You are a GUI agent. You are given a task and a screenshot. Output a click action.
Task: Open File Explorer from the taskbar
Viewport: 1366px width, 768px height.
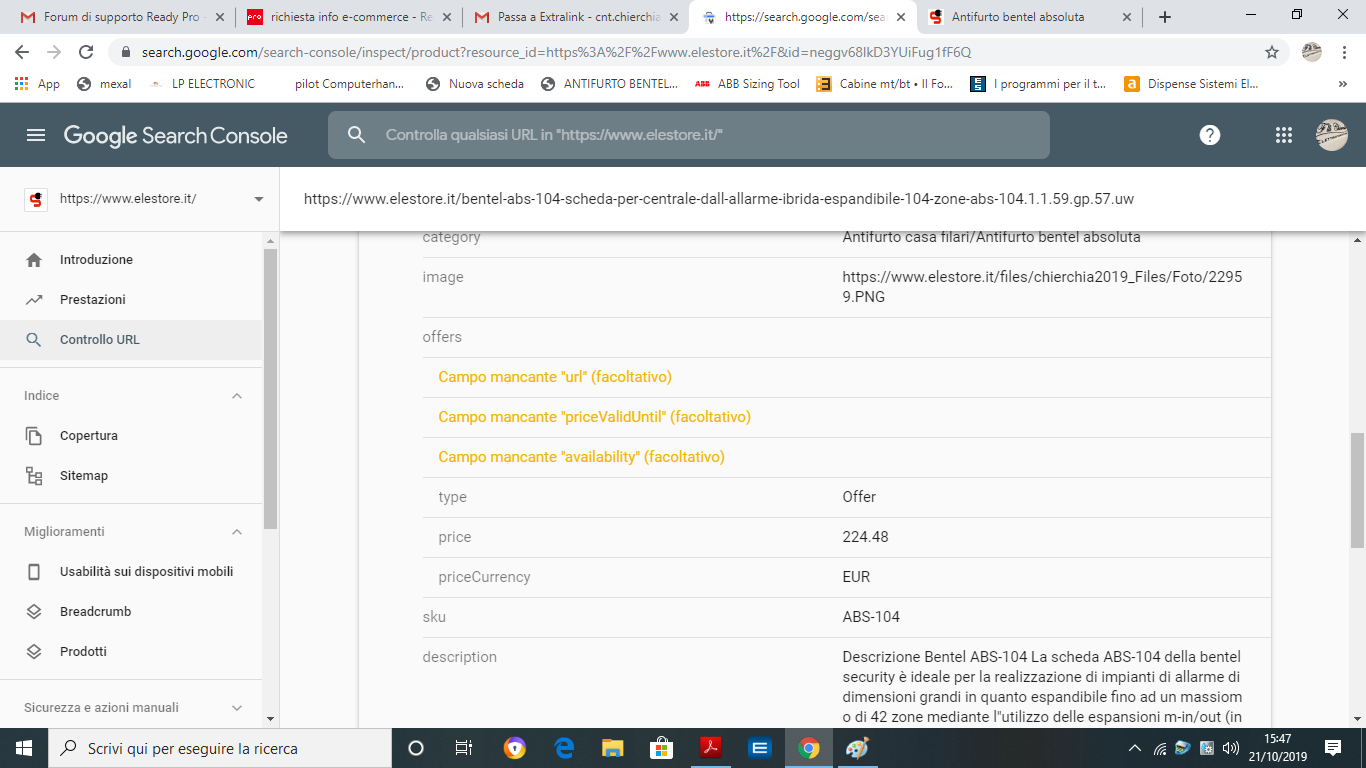[613, 748]
